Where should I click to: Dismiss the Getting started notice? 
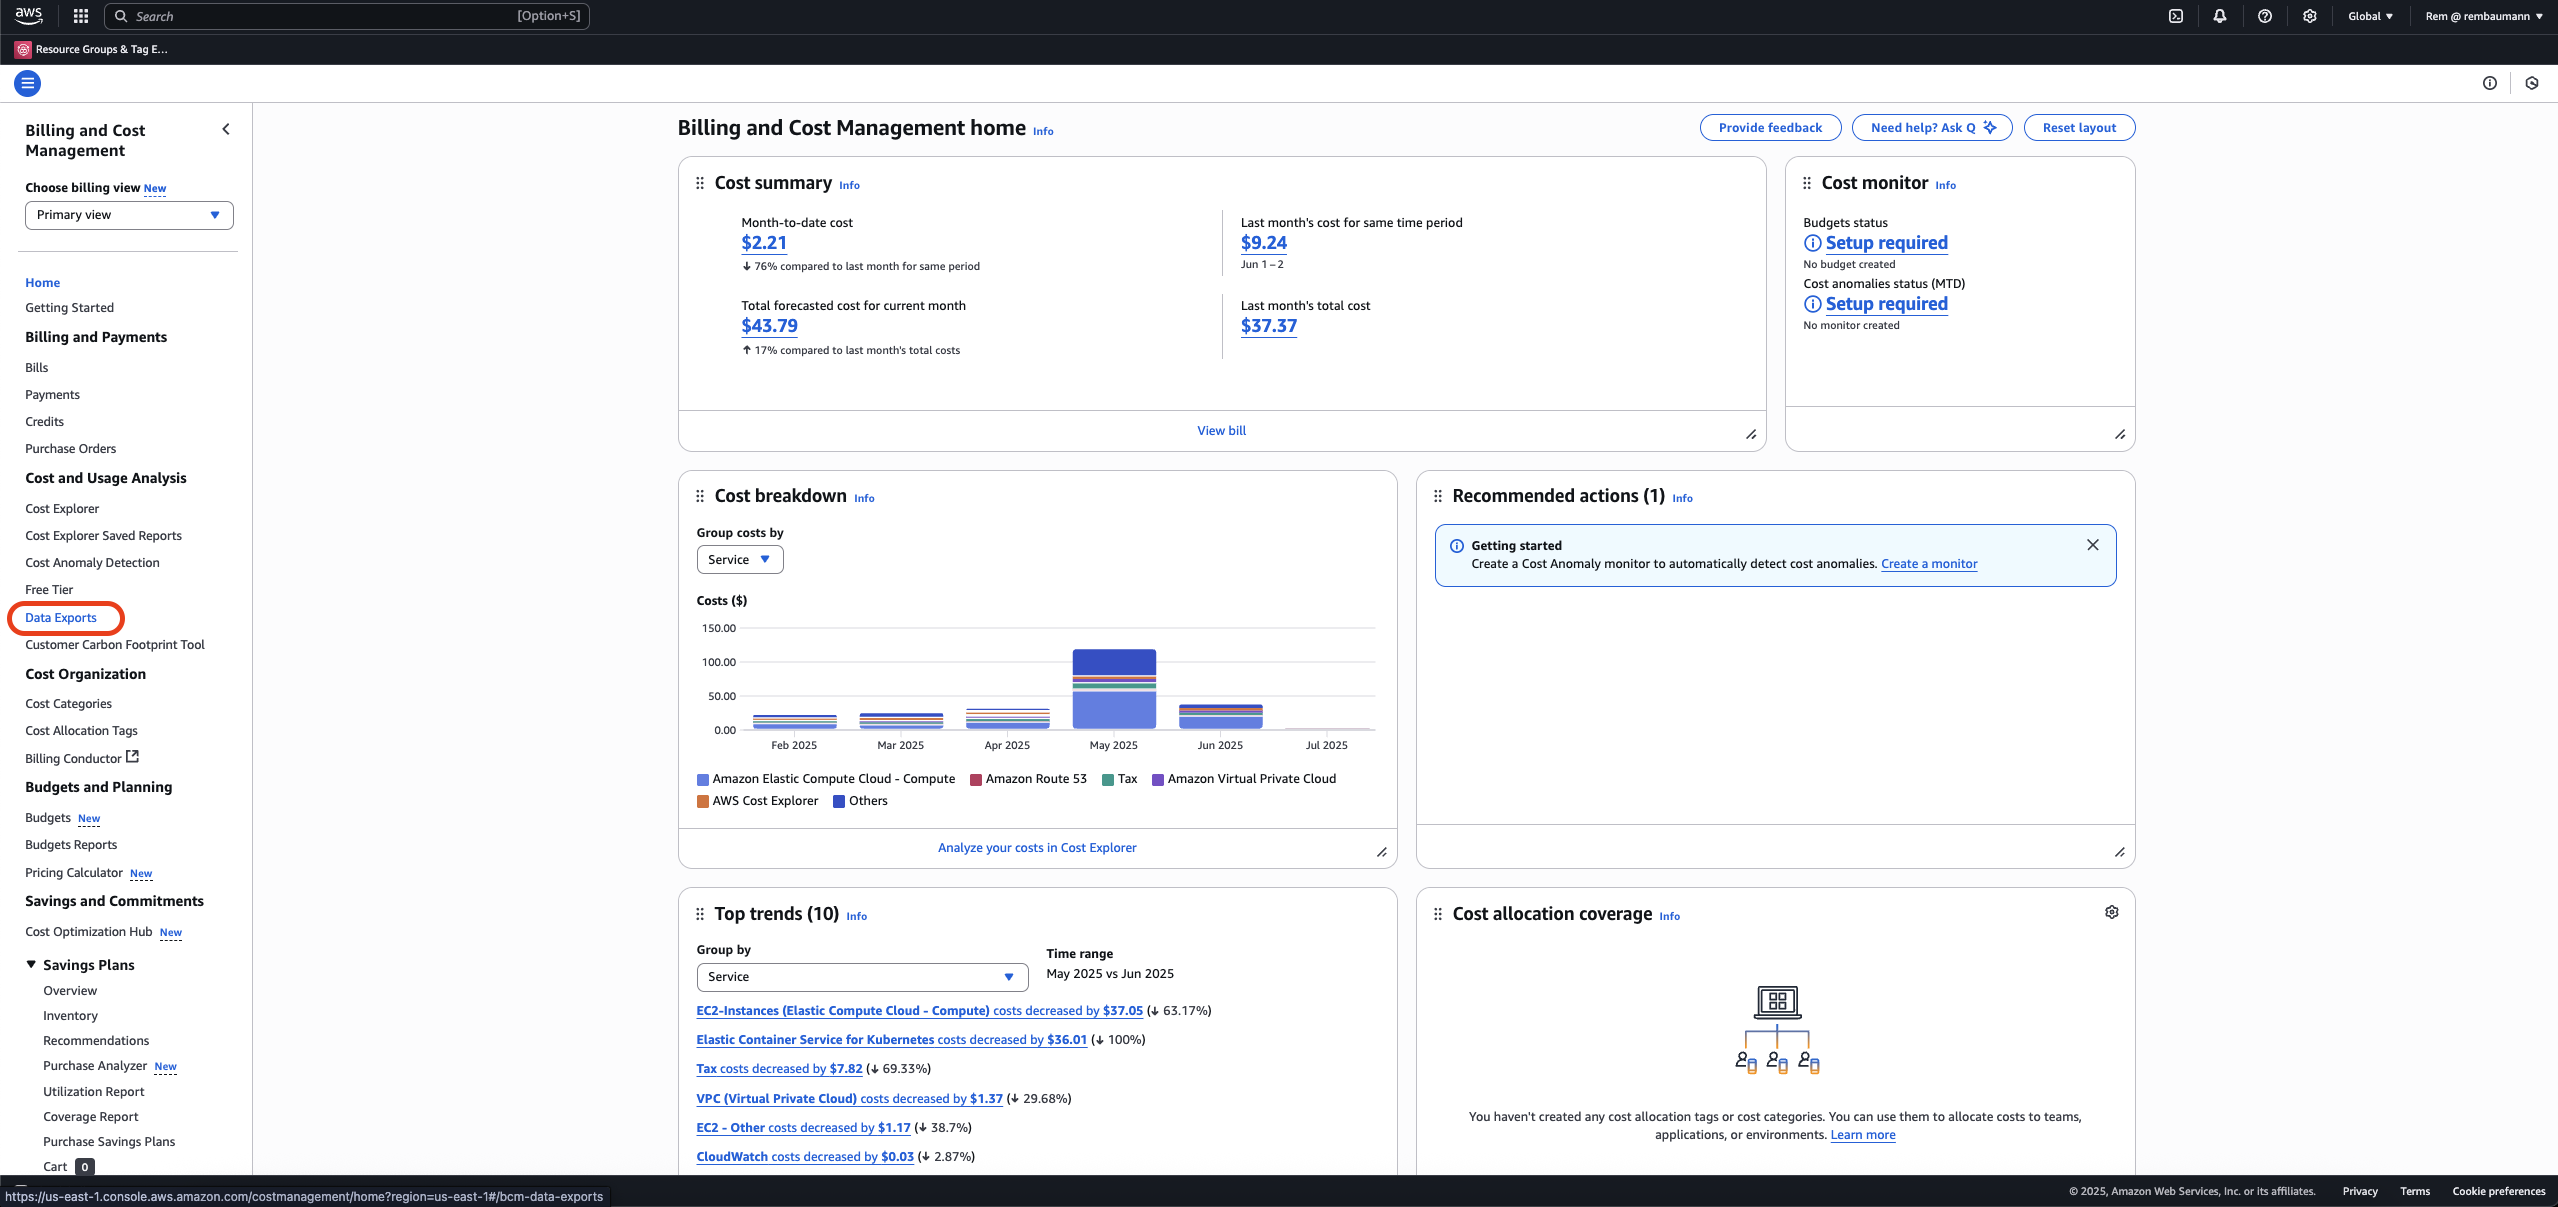coord(2093,545)
